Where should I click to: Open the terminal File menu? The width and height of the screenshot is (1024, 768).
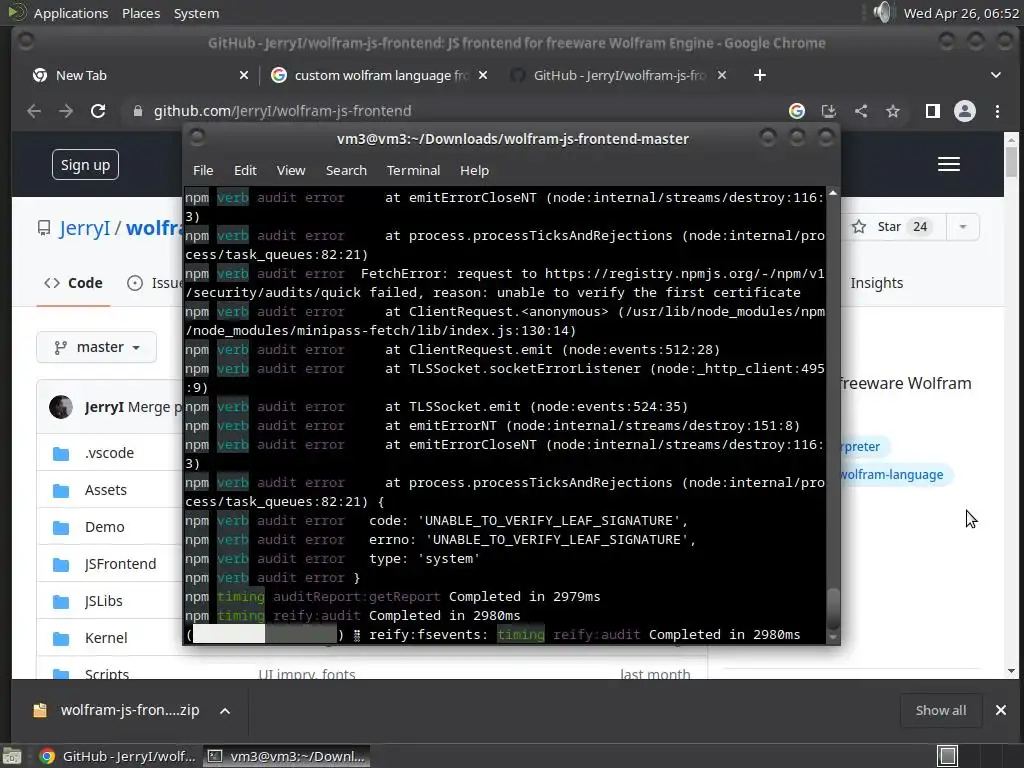[x=203, y=170]
